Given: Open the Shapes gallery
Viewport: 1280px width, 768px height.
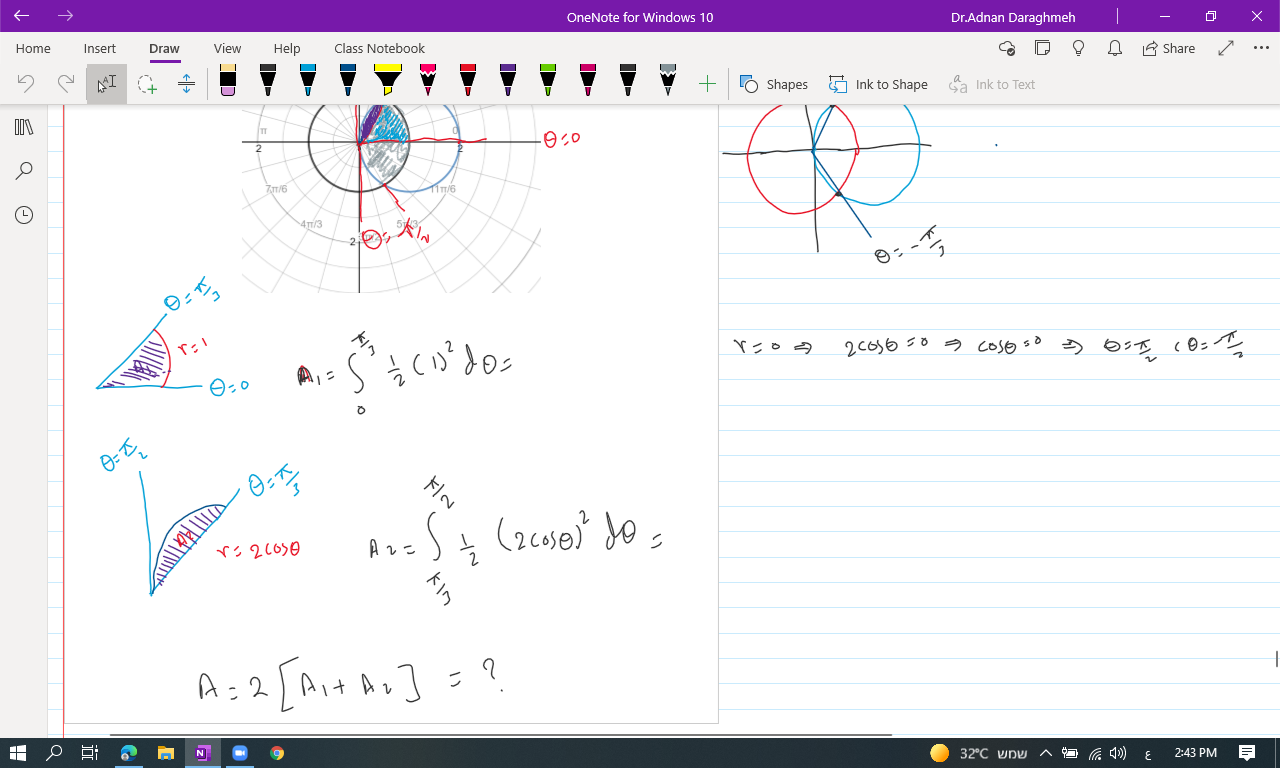Looking at the screenshot, I should (x=774, y=84).
